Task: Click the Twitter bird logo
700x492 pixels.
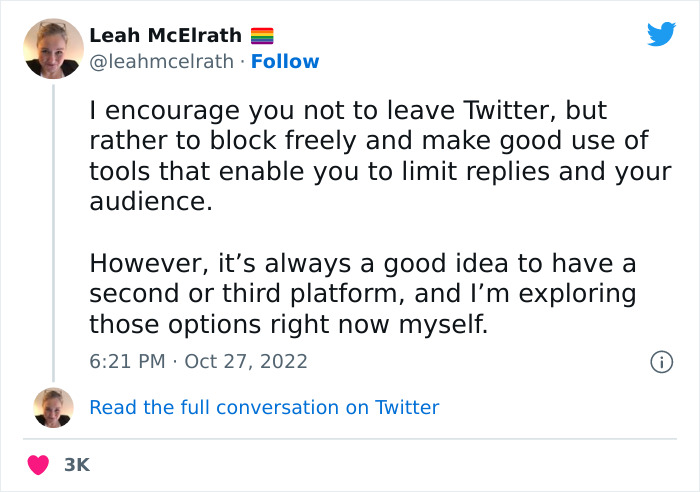Action: click(661, 34)
